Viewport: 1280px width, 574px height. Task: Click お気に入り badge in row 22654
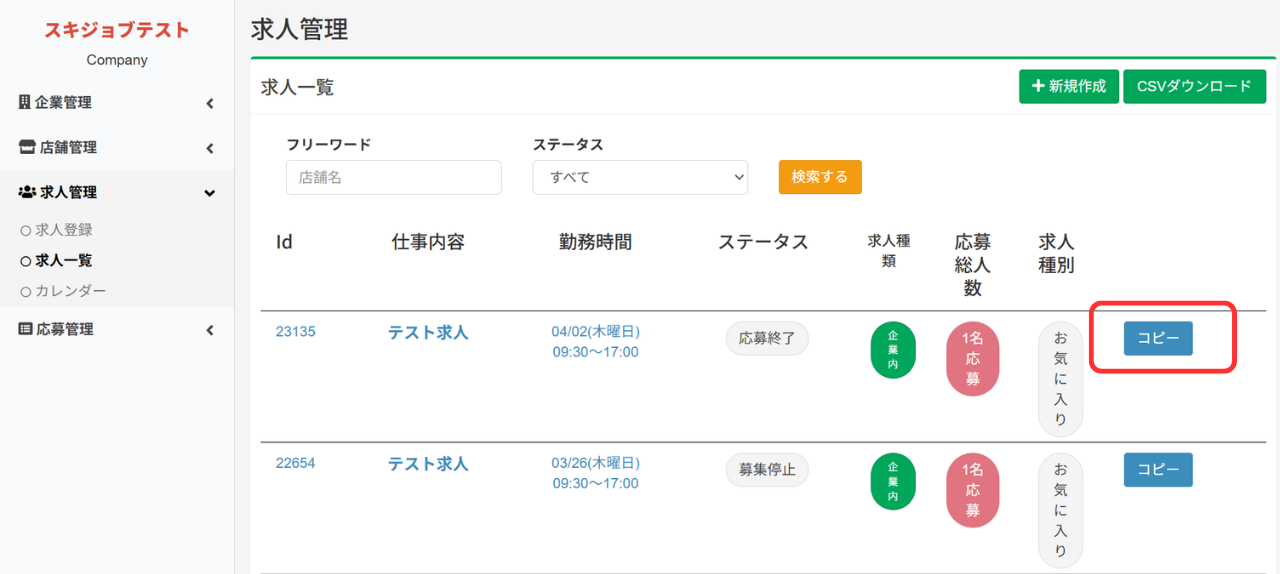[x=1060, y=511]
